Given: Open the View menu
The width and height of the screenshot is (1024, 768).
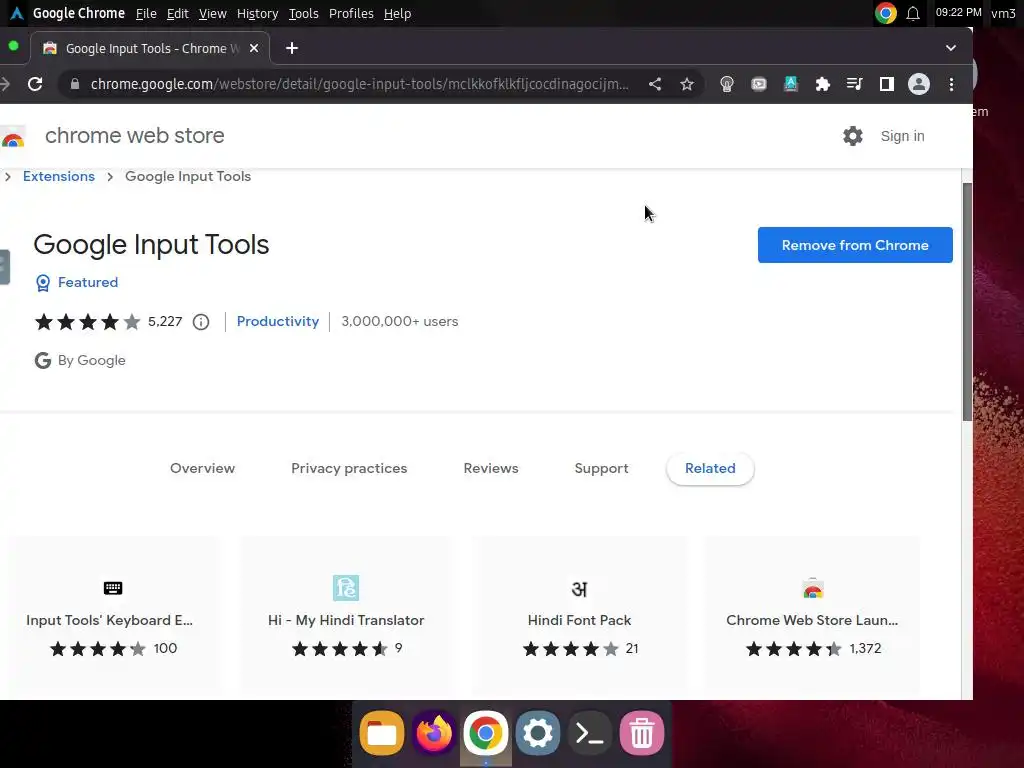Looking at the screenshot, I should pyautogui.click(x=212, y=14).
